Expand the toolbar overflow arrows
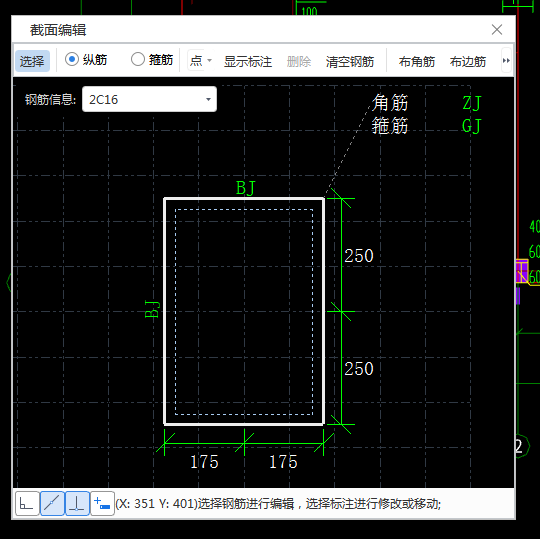This screenshot has height=539, width=540. (x=506, y=61)
